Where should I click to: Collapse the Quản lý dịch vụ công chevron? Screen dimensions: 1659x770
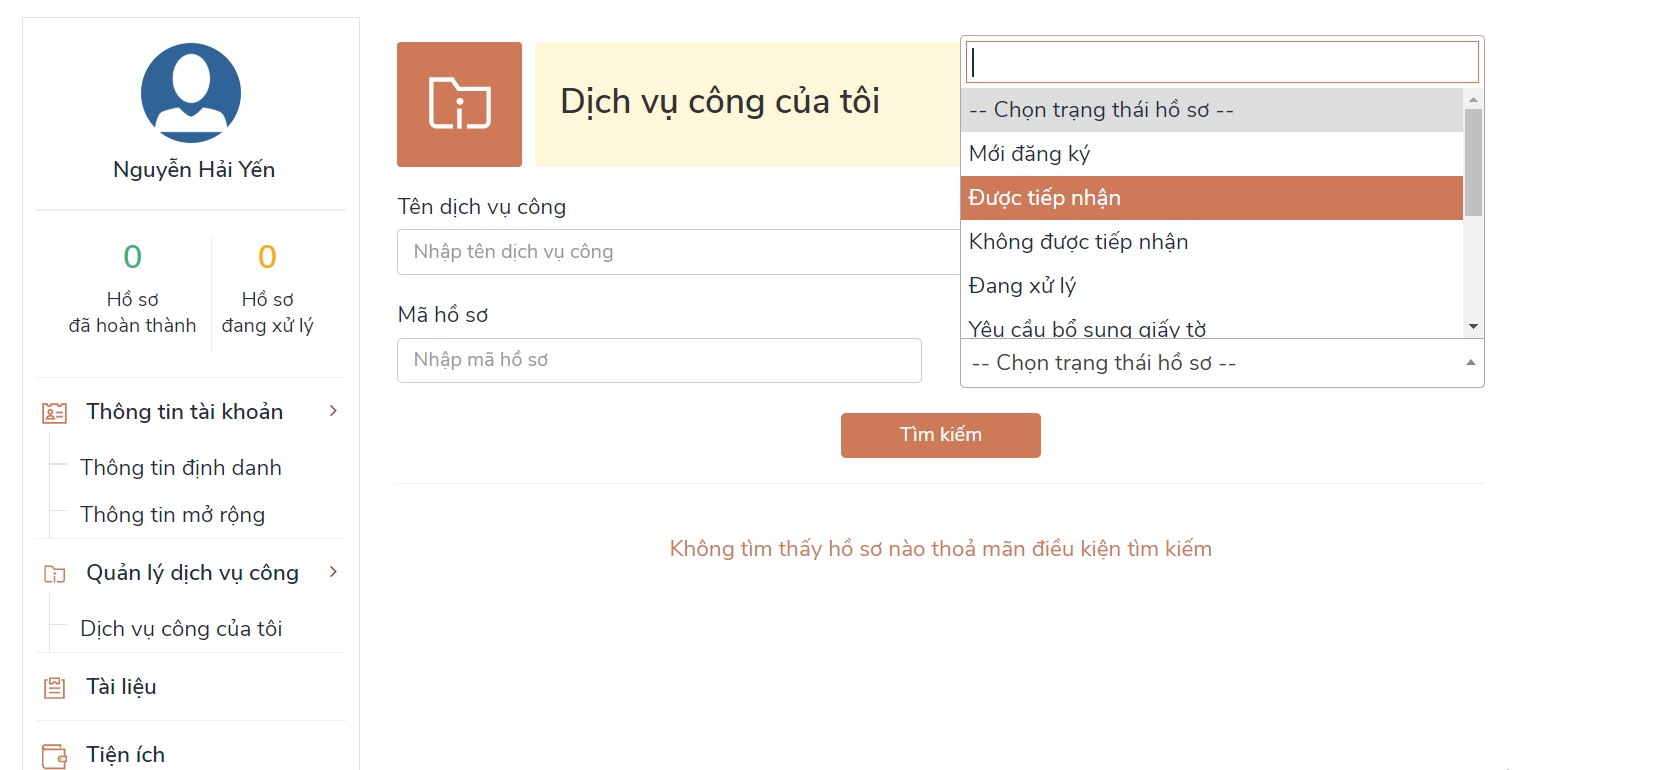(x=333, y=572)
